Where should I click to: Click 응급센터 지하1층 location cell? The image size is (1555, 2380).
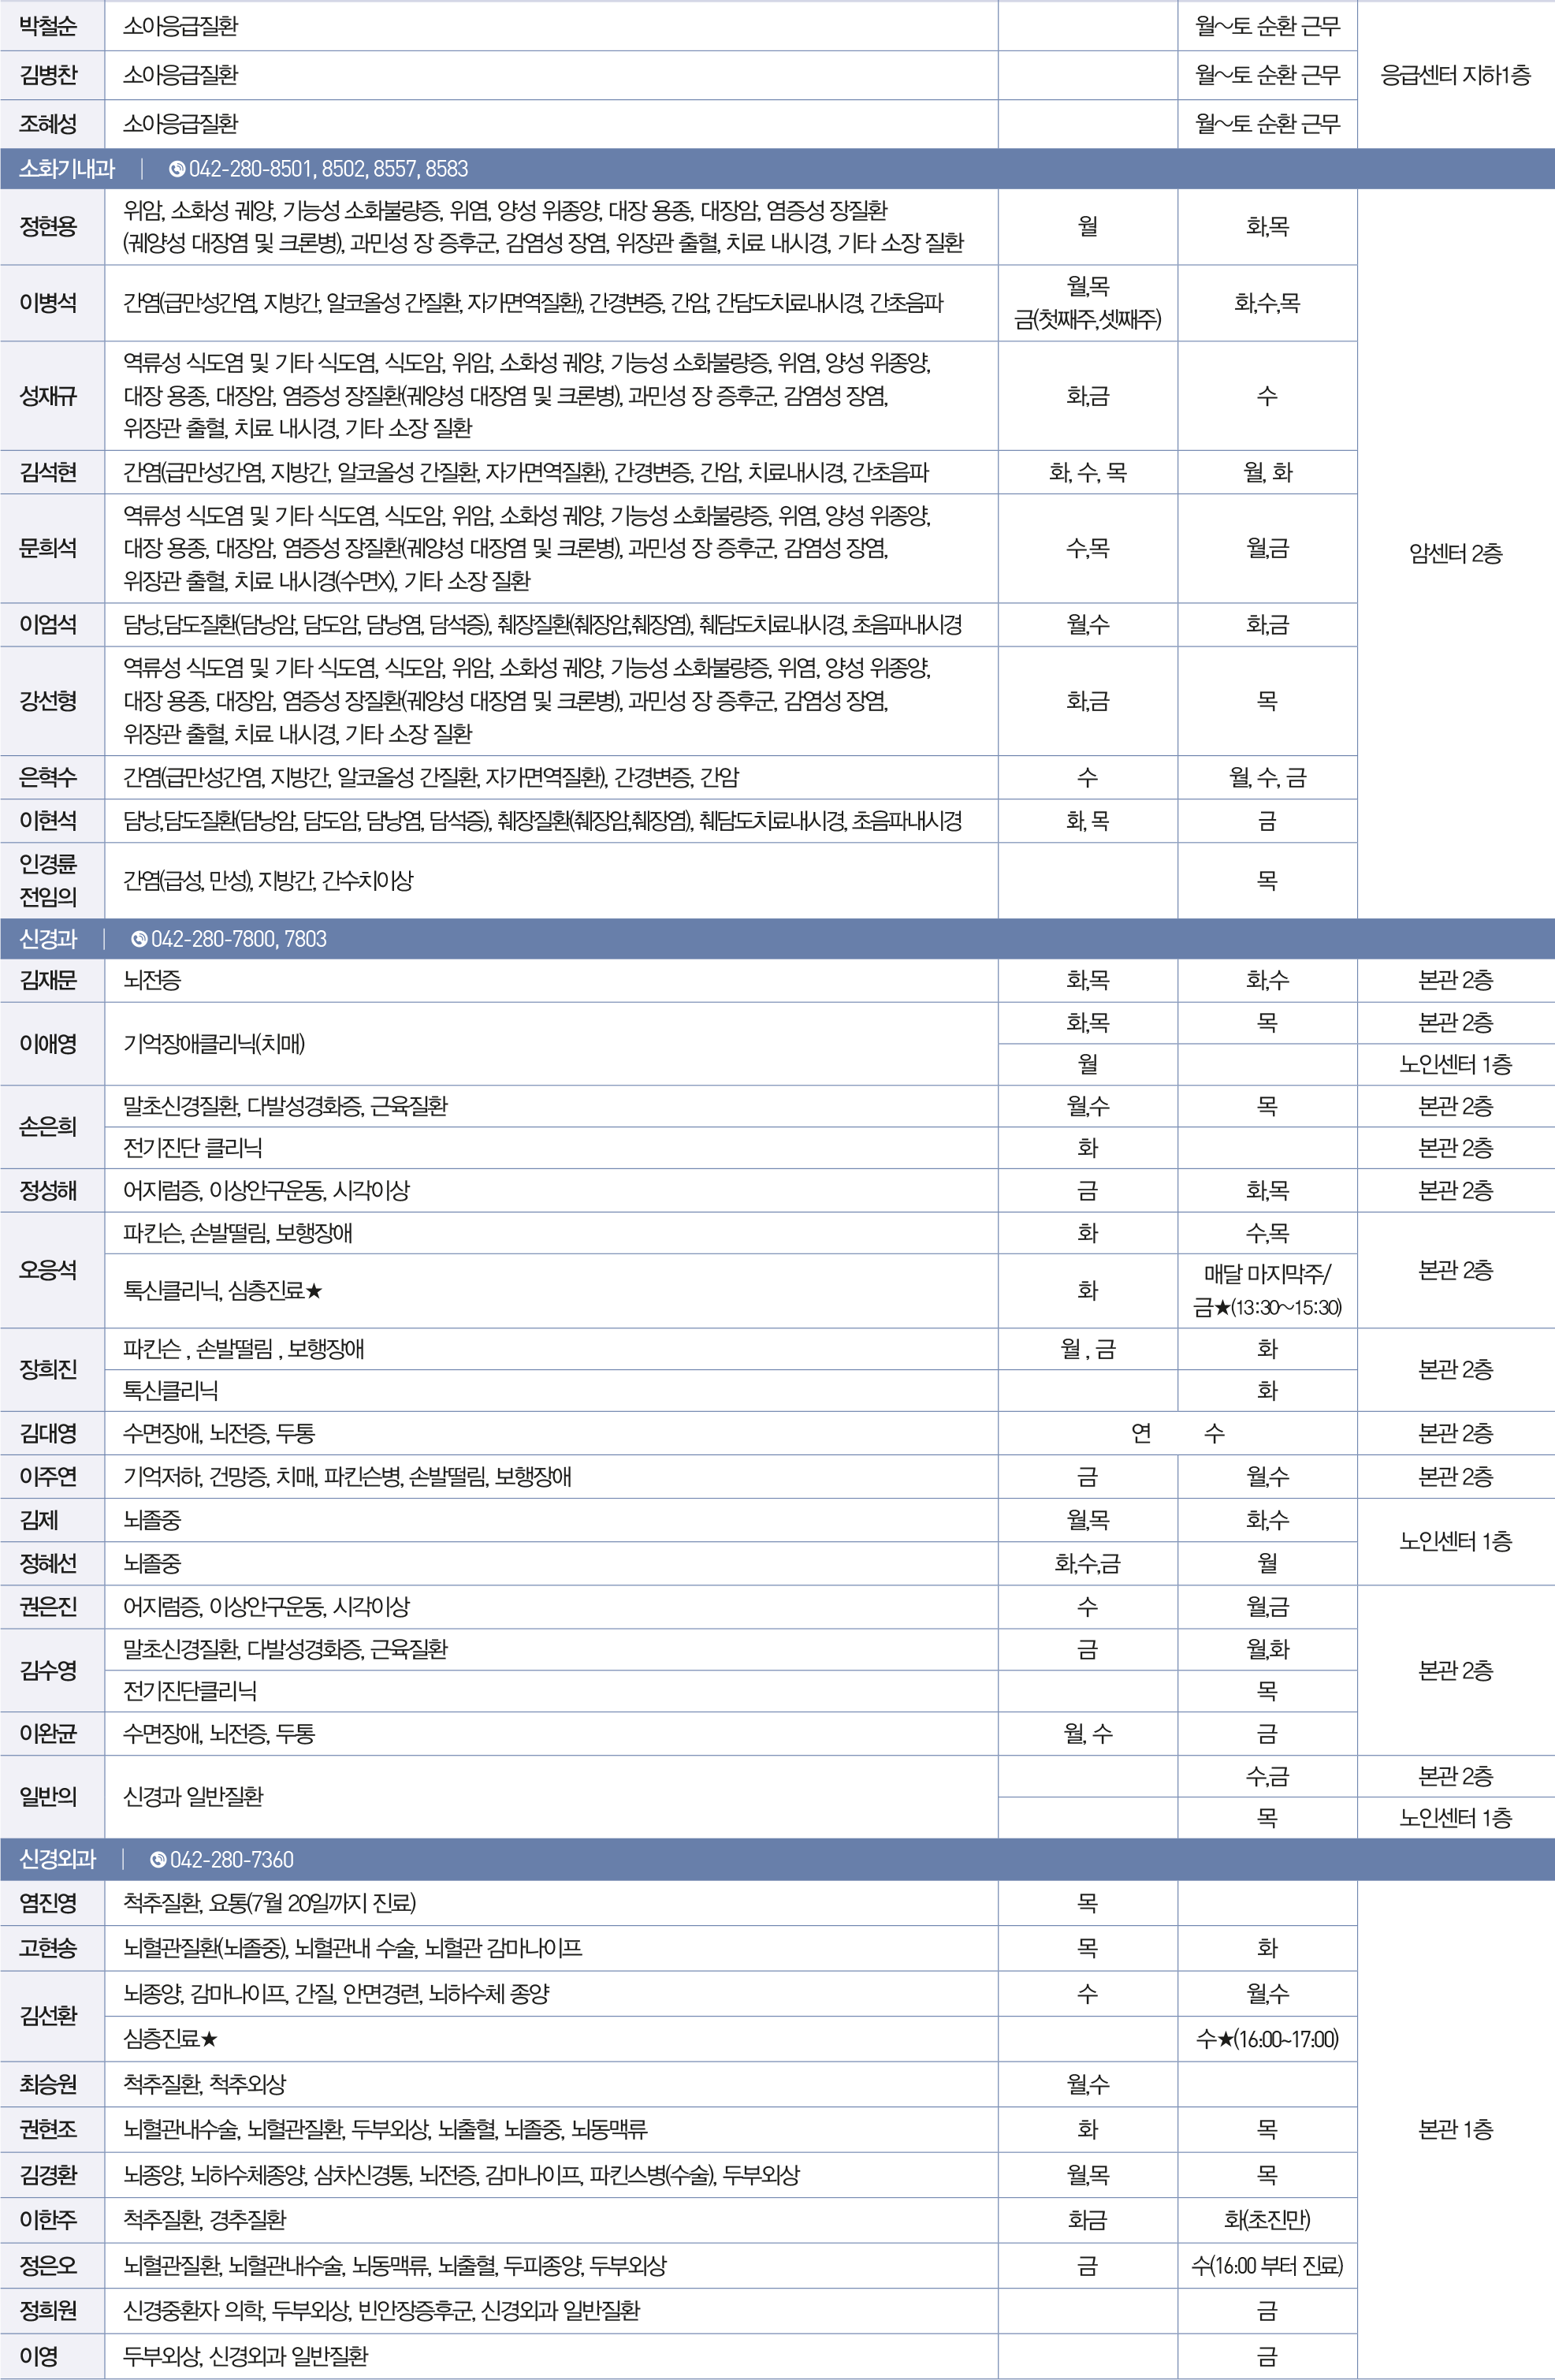tap(1455, 75)
